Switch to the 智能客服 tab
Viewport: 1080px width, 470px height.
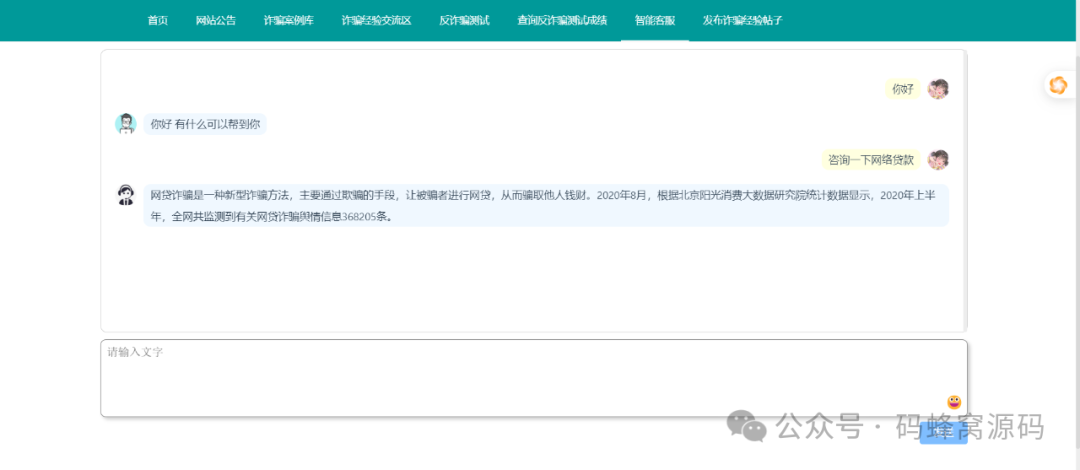coord(655,20)
